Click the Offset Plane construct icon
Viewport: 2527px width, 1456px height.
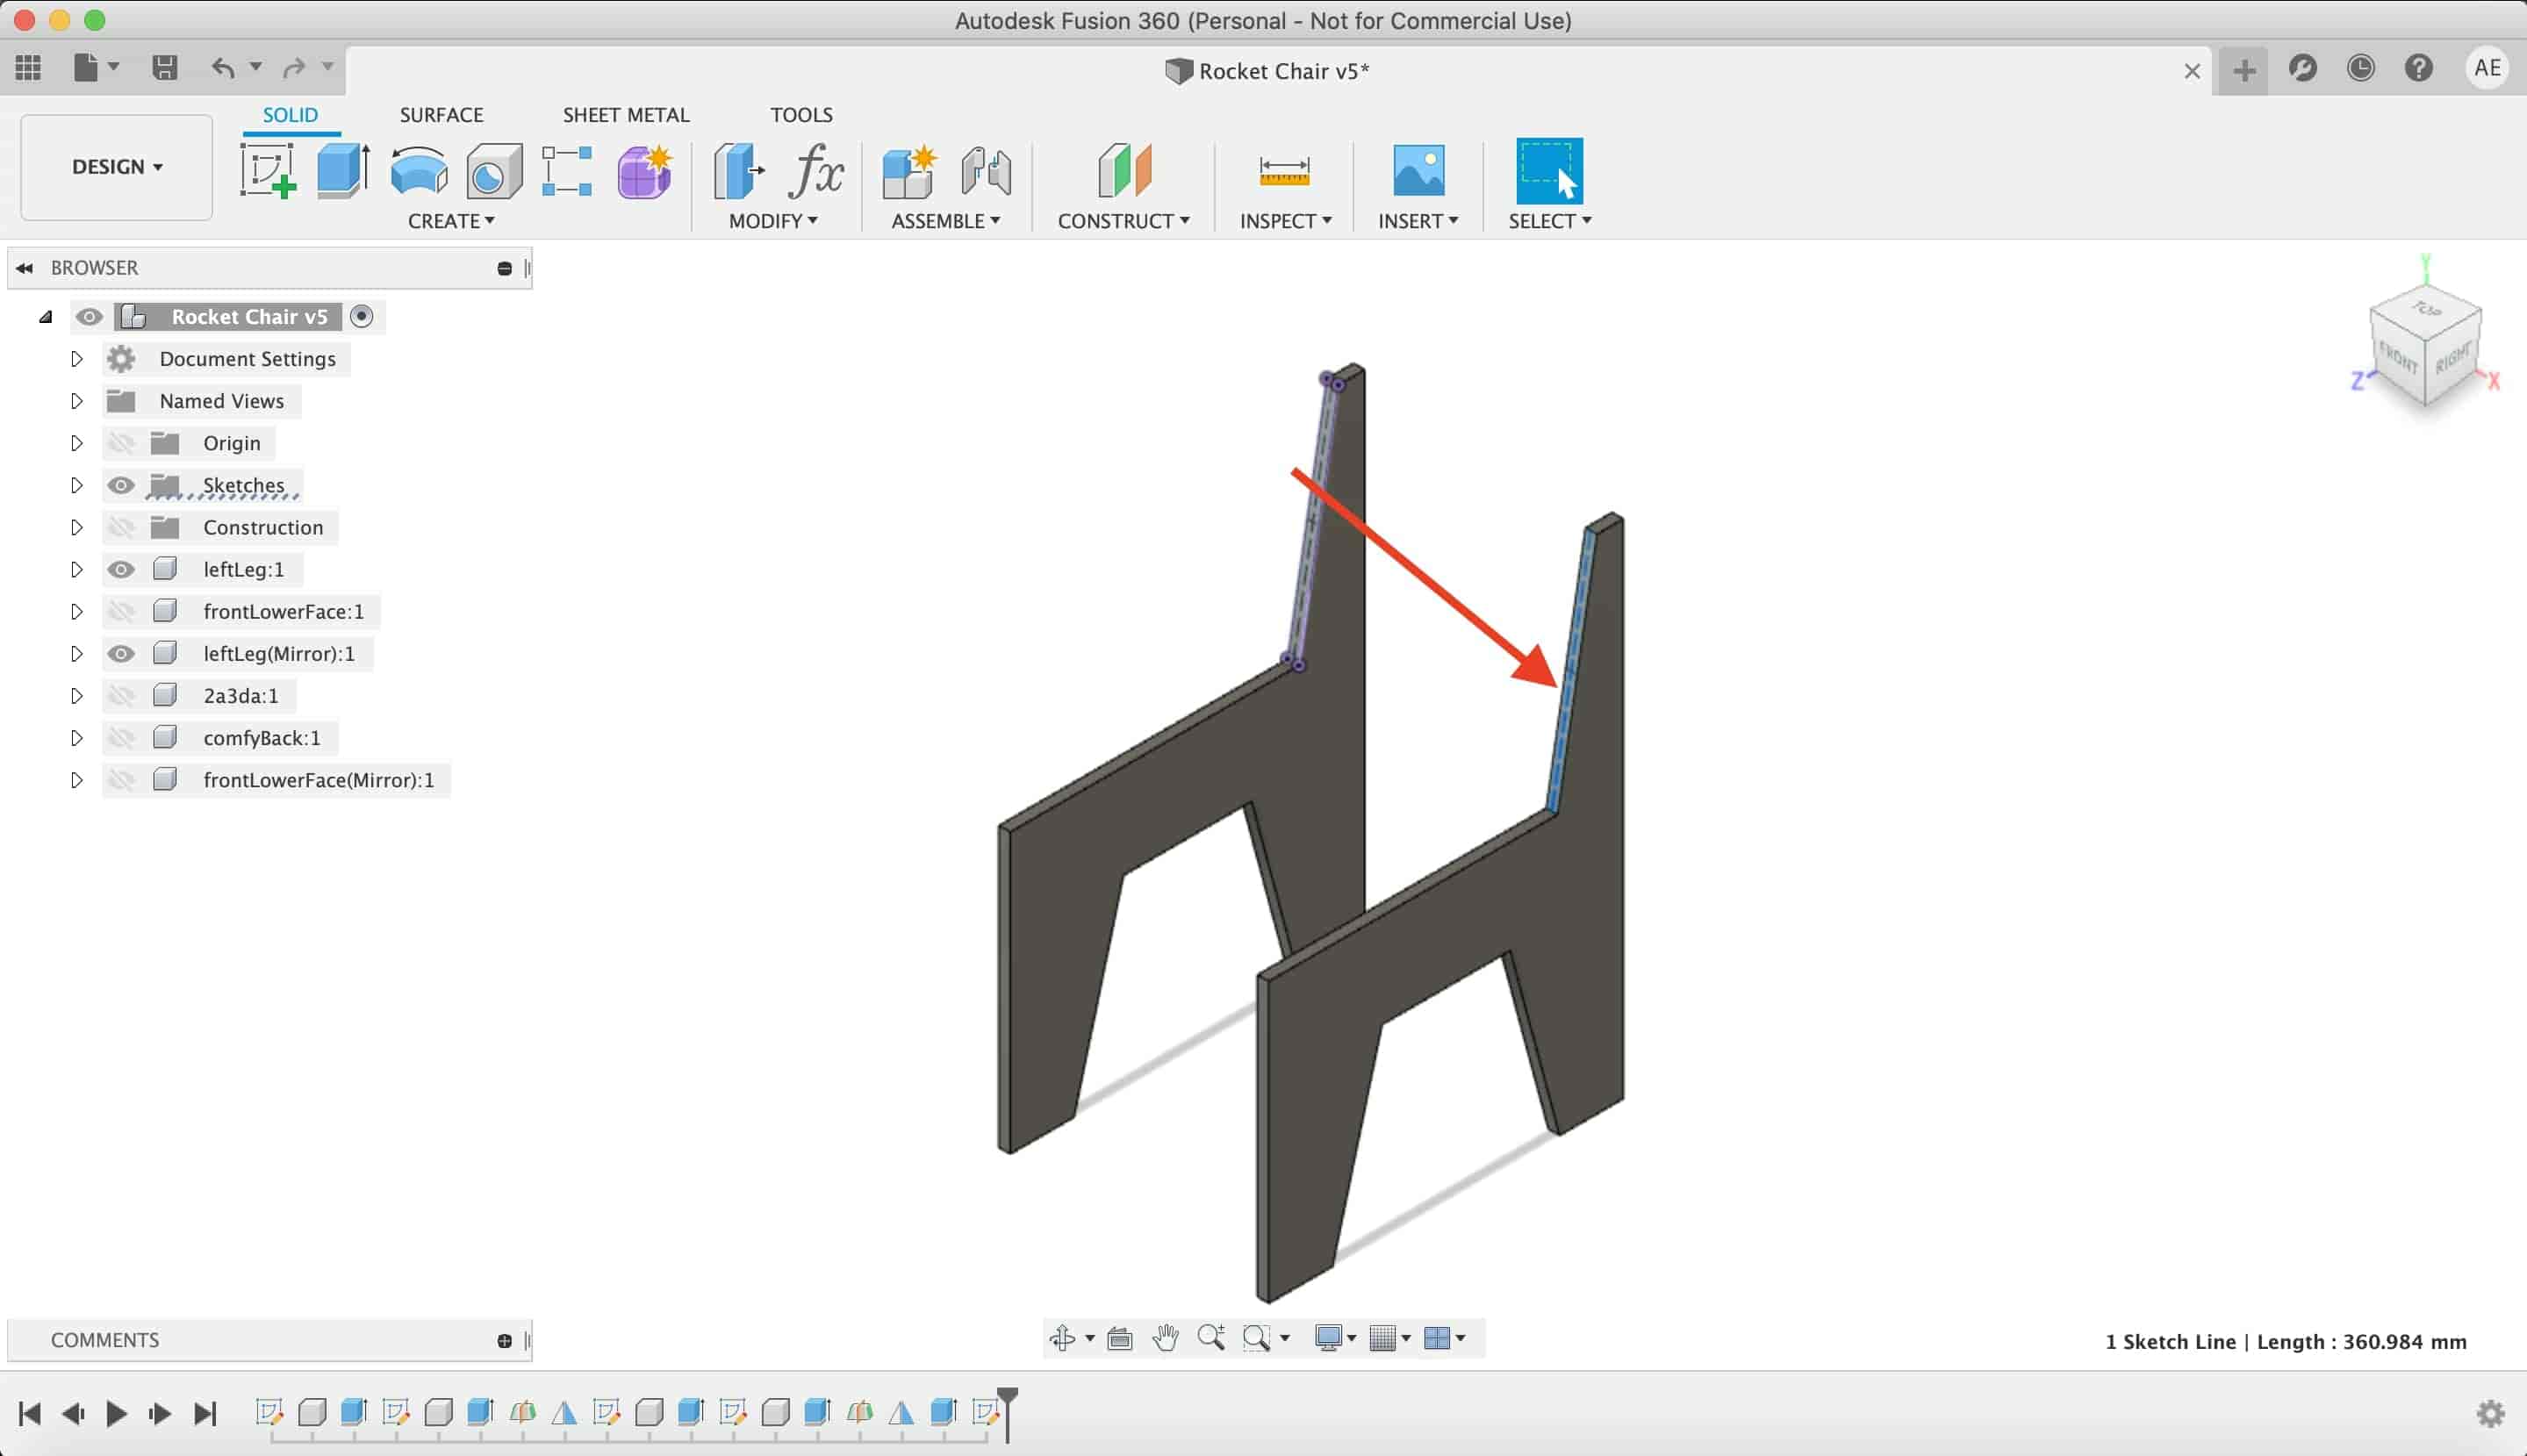tap(1125, 171)
